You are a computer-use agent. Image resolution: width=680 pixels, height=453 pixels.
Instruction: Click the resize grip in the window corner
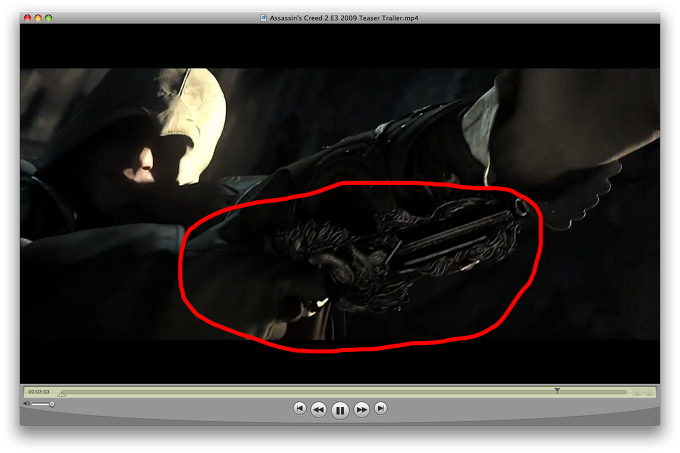(655, 420)
